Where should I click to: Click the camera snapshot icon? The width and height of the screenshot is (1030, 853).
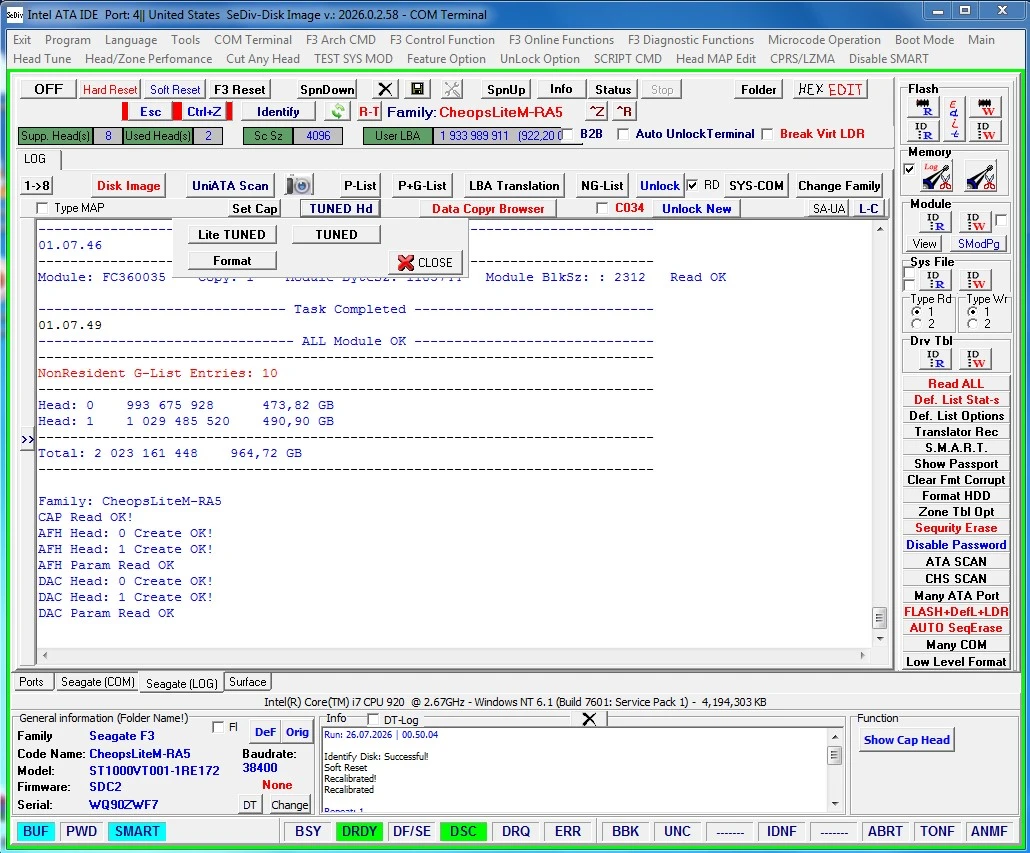[299, 185]
